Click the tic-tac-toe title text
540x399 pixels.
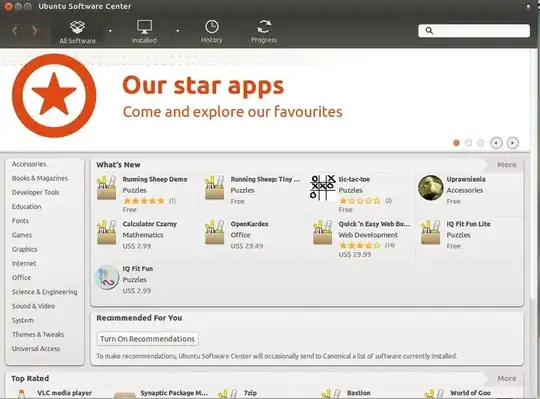coord(354,179)
